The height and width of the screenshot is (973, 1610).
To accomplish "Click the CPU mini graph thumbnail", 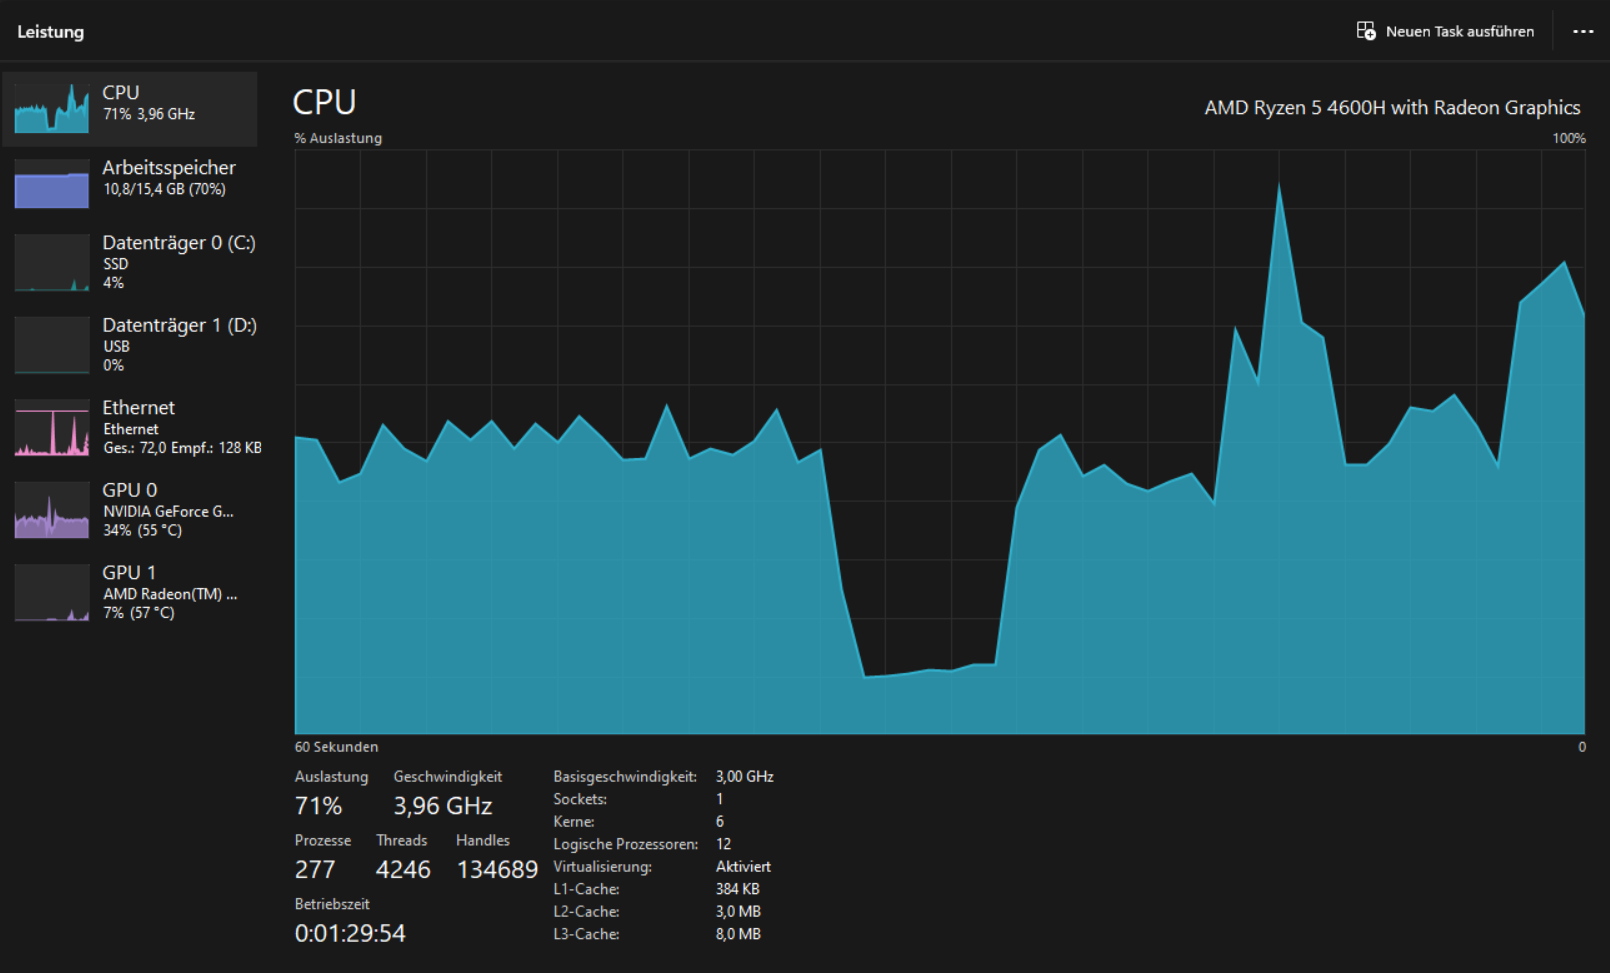I will click(51, 108).
